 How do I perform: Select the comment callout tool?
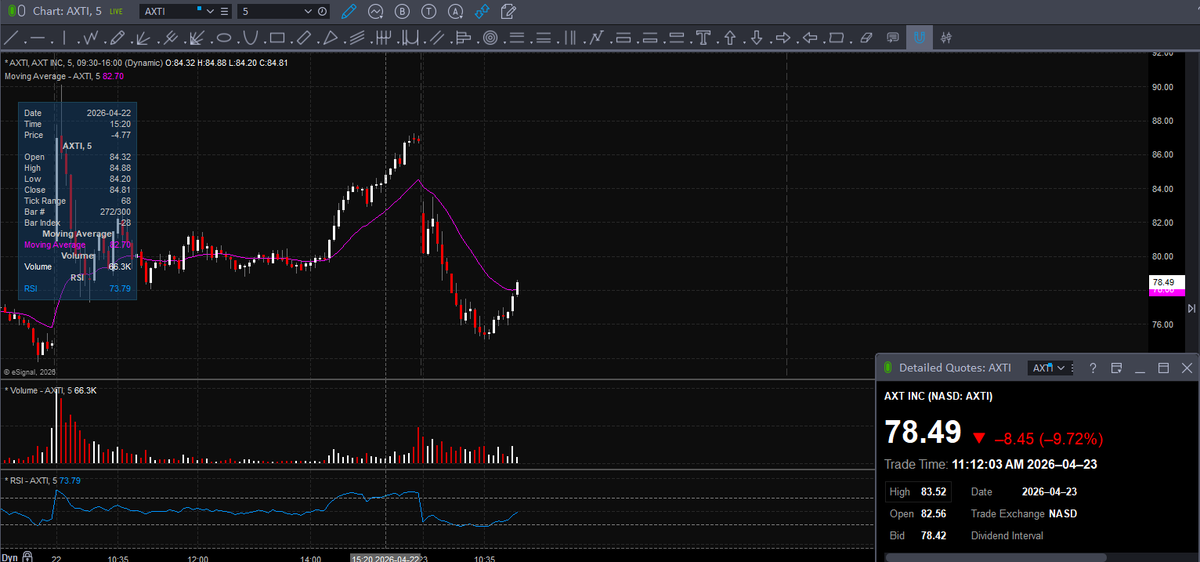[892, 38]
